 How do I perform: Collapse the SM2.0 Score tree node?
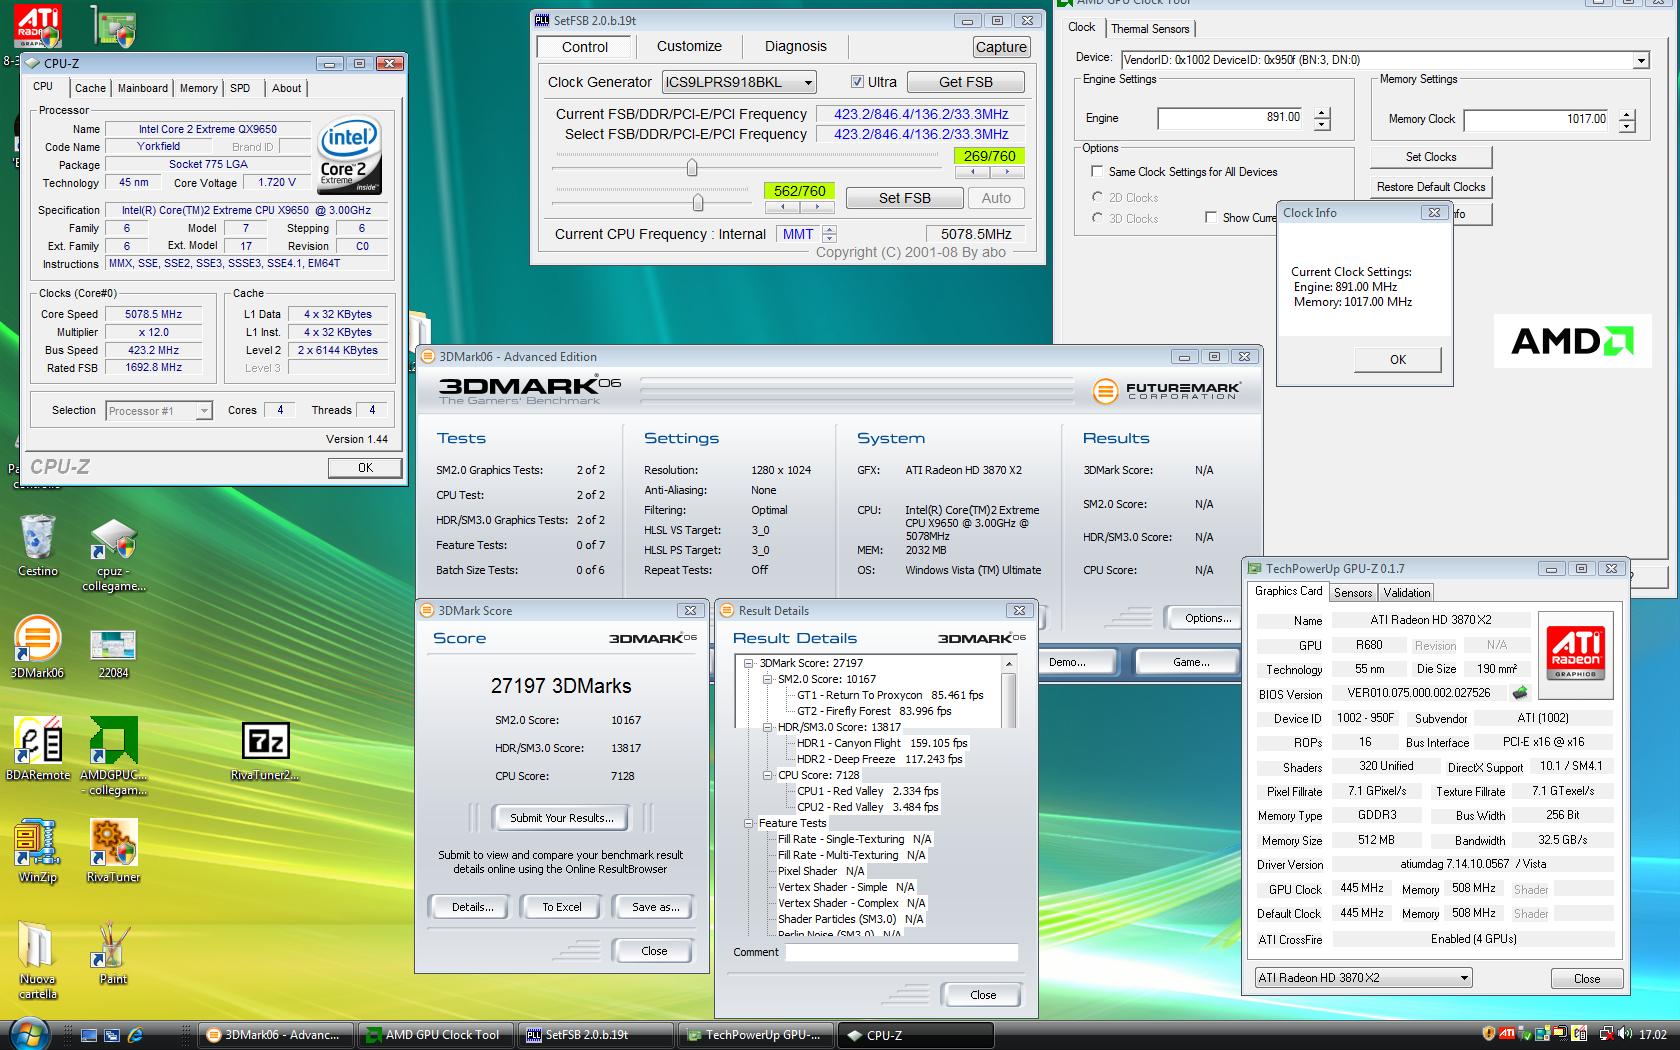click(x=768, y=679)
